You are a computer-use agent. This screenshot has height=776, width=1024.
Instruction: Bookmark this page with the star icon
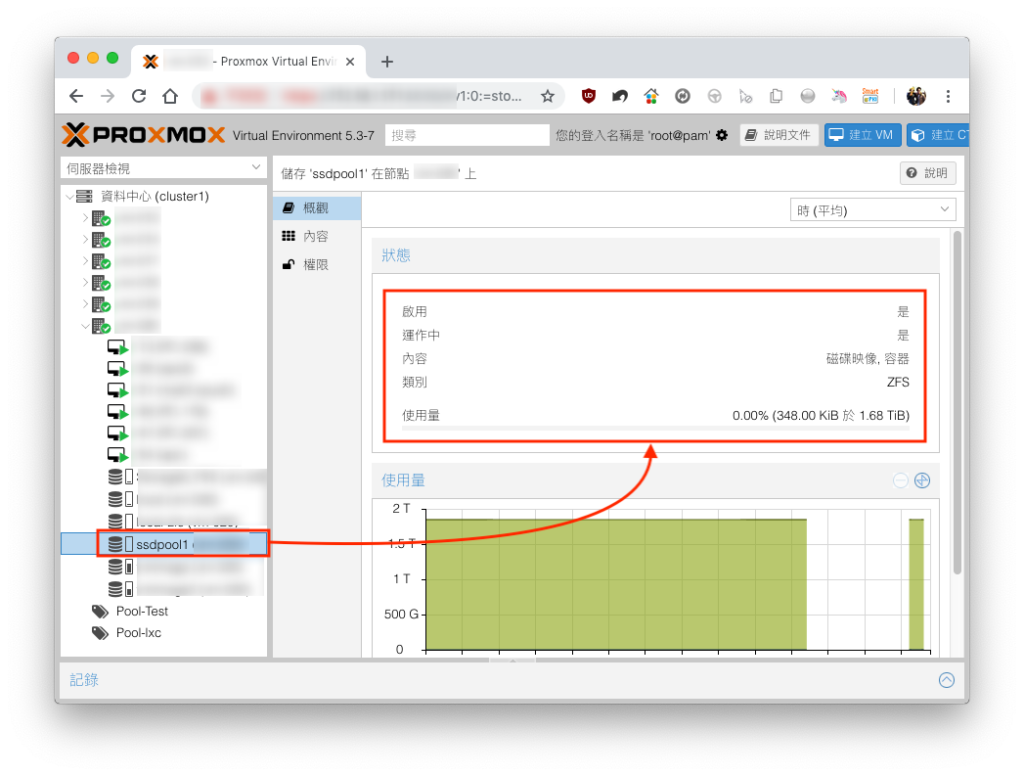click(547, 96)
